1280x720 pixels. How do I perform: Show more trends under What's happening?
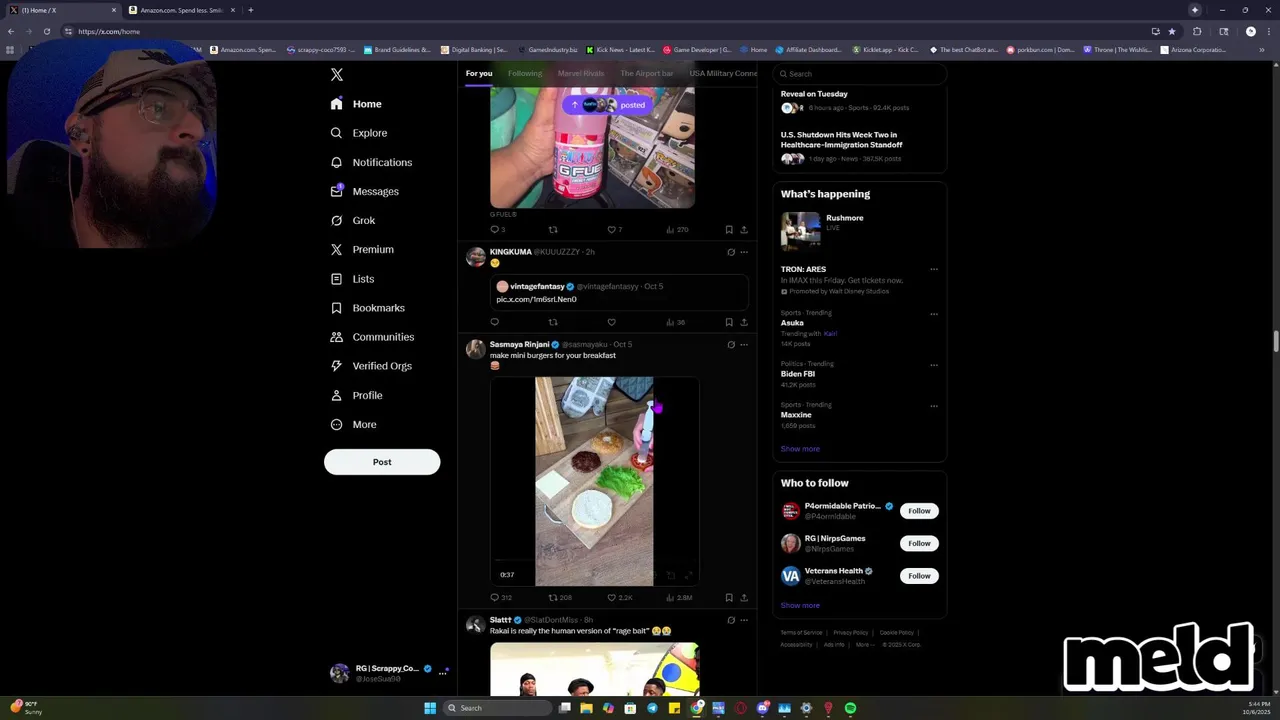(x=800, y=449)
